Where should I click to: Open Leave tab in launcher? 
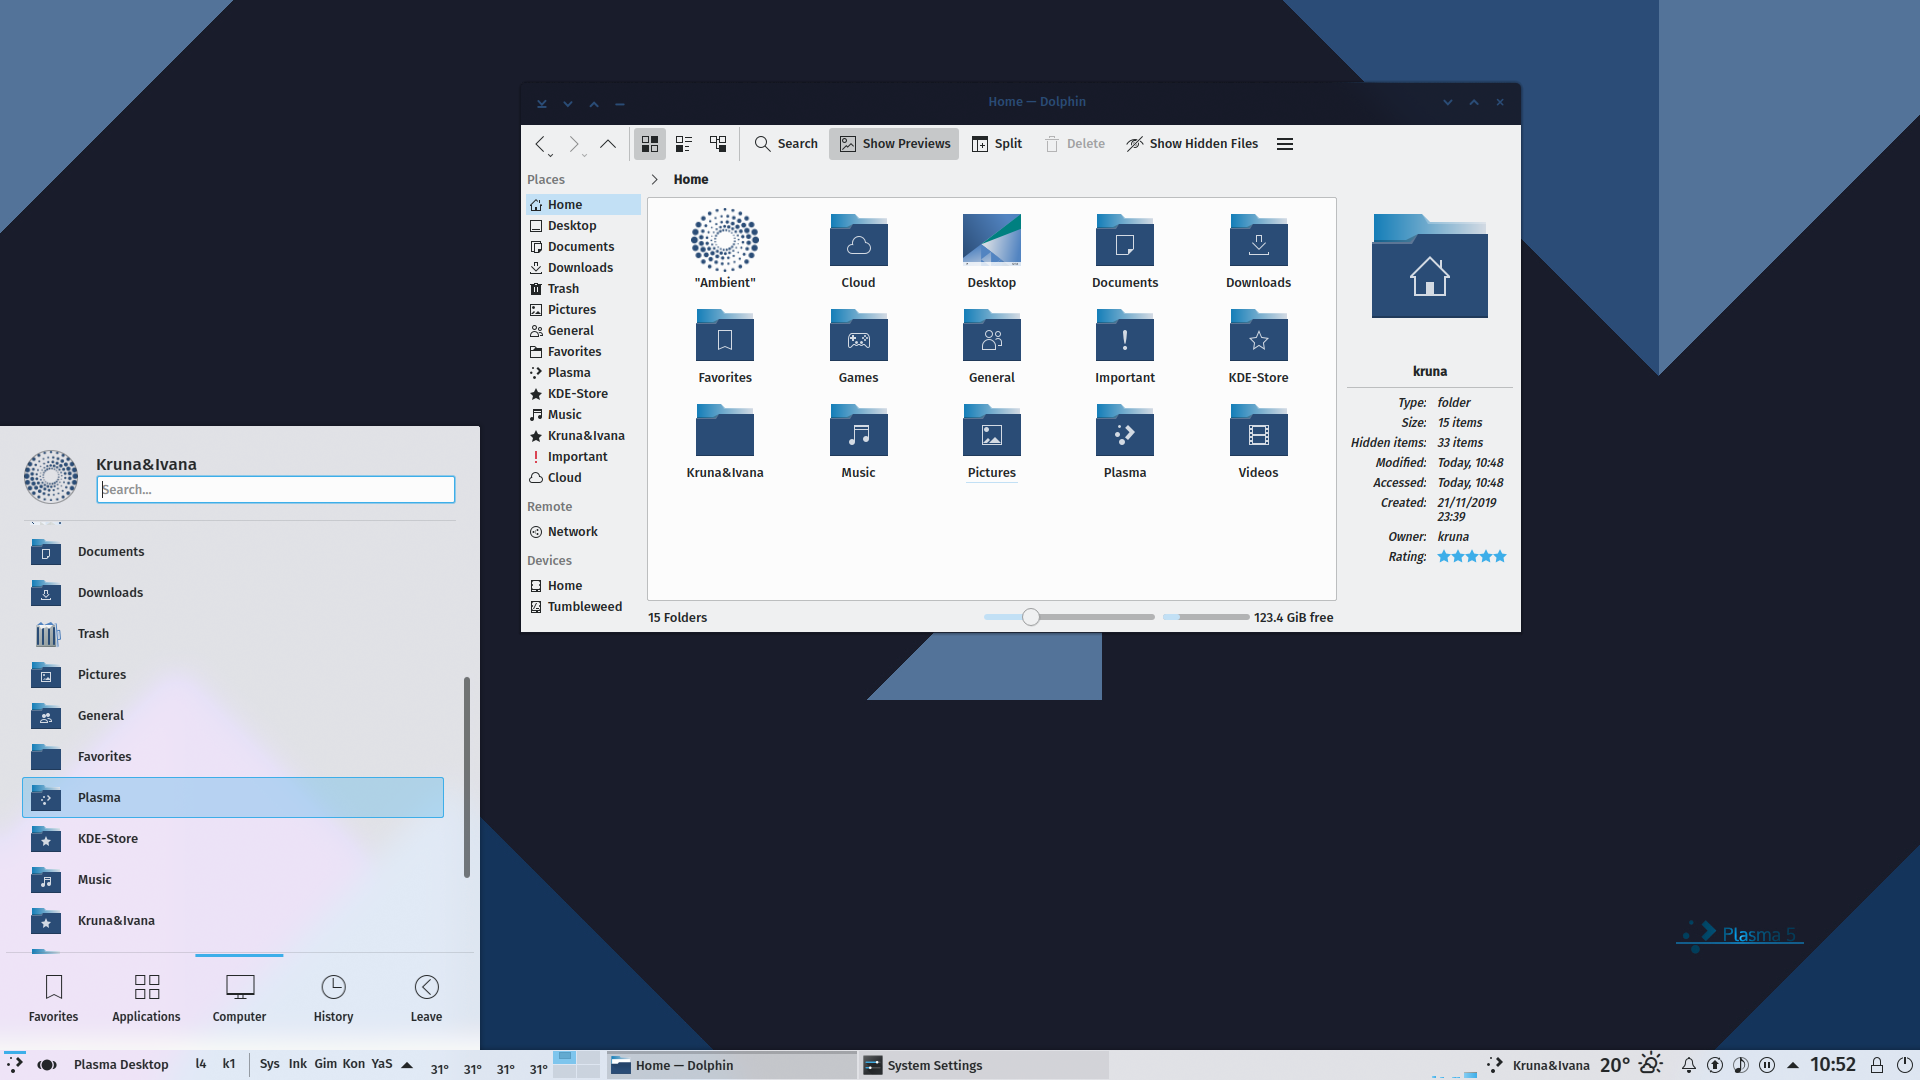(426, 999)
